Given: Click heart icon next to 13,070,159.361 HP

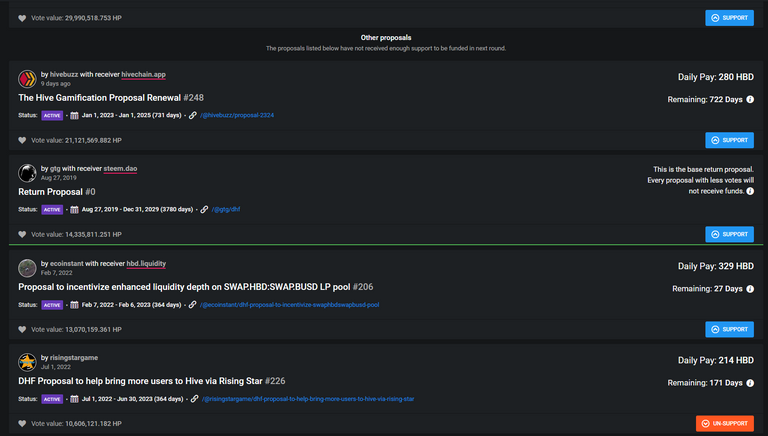Looking at the screenshot, I should click(22, 329).
